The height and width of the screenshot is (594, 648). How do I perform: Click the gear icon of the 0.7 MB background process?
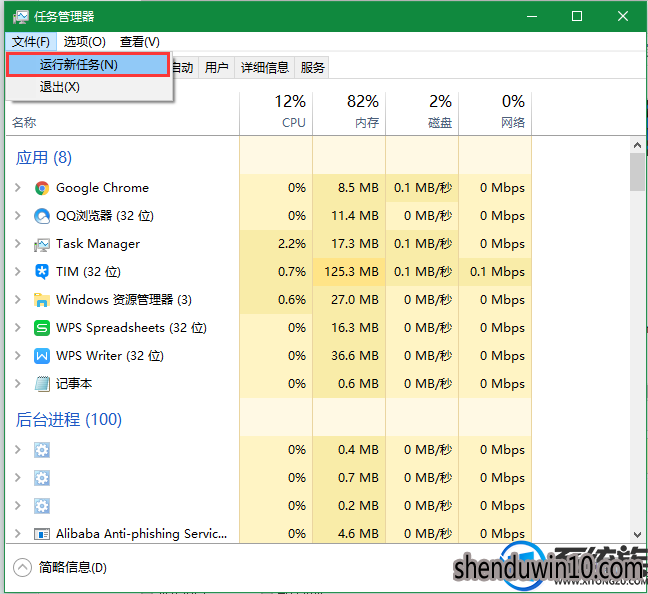tap(42, 478)
